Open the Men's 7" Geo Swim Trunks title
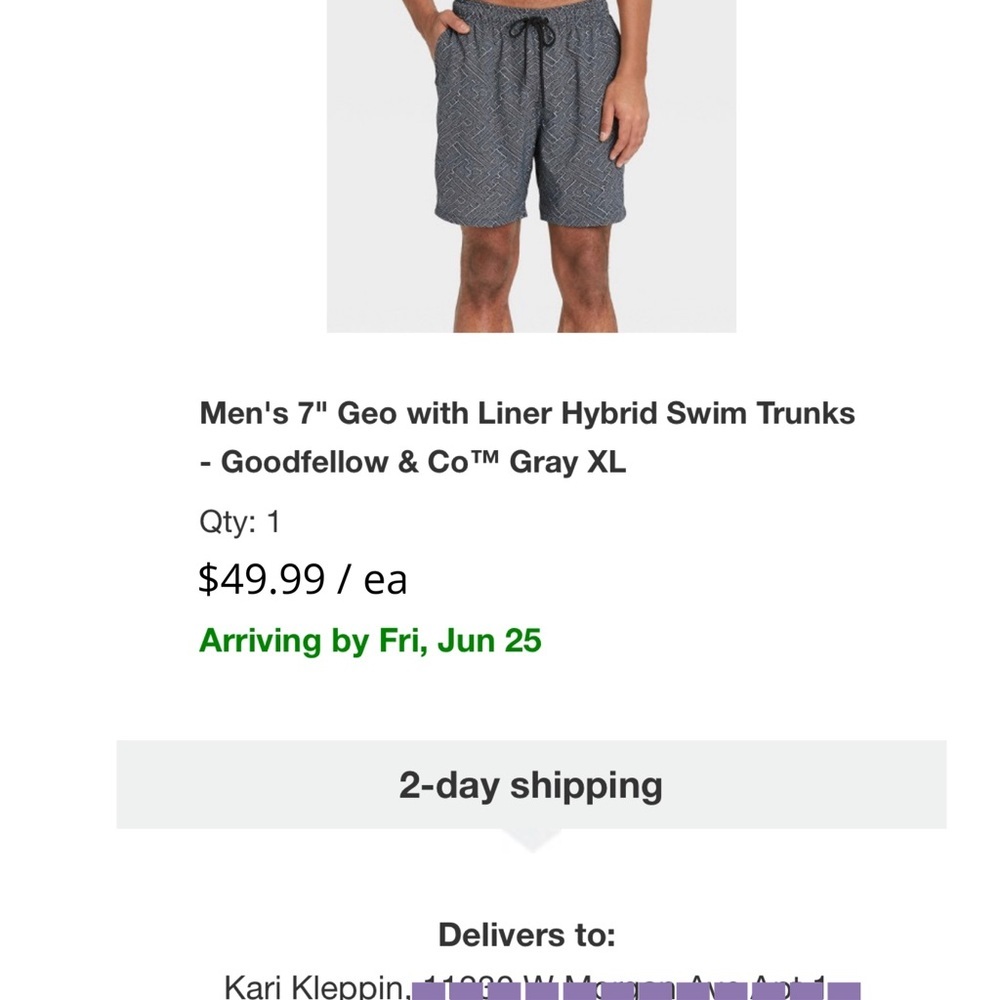This screenshot has height=1000, width=1000. (527, 413)
